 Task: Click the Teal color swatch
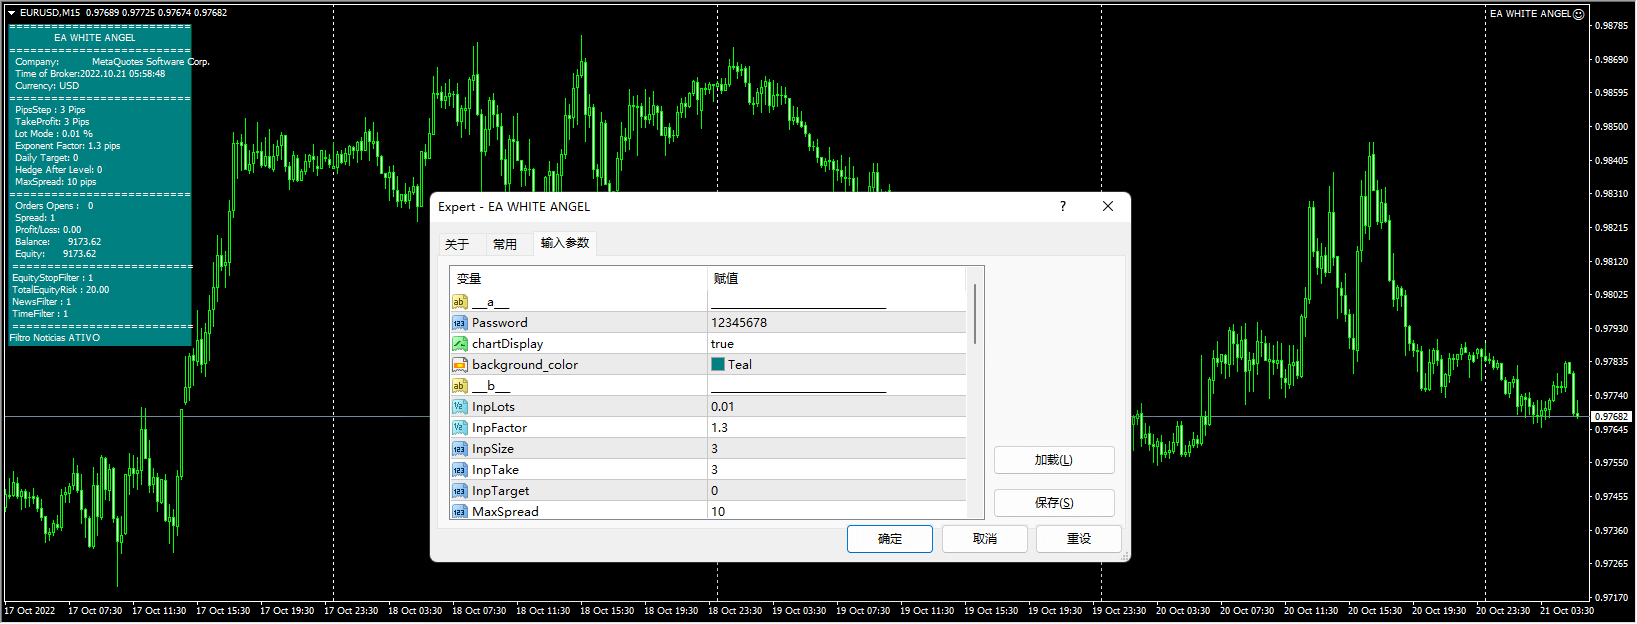pos(718,365)
